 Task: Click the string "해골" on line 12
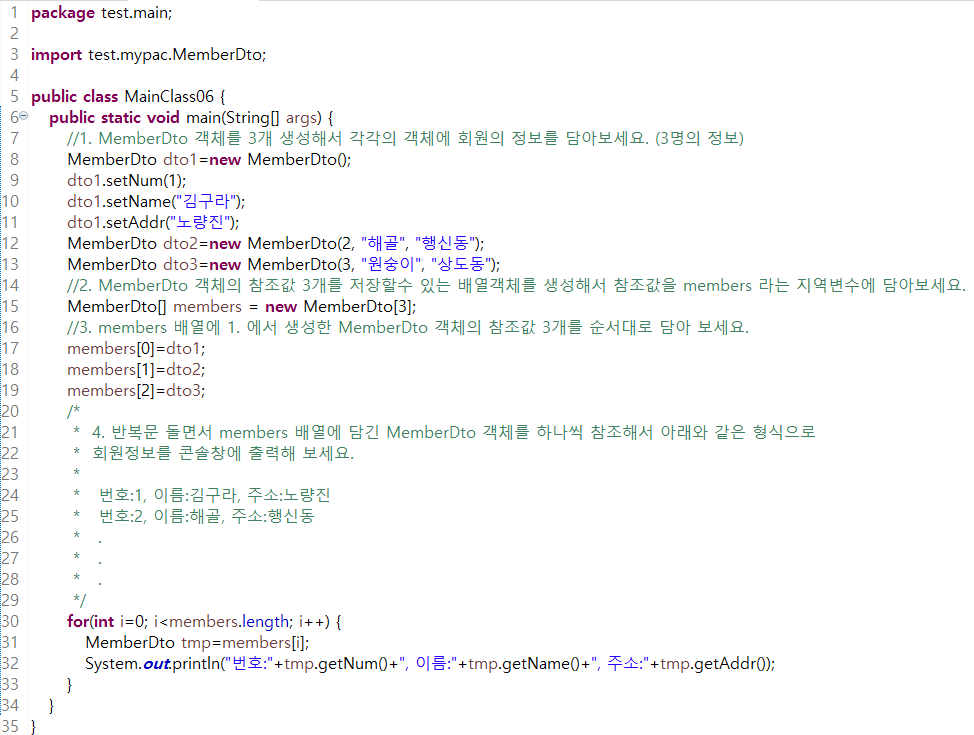click(383, 244)
